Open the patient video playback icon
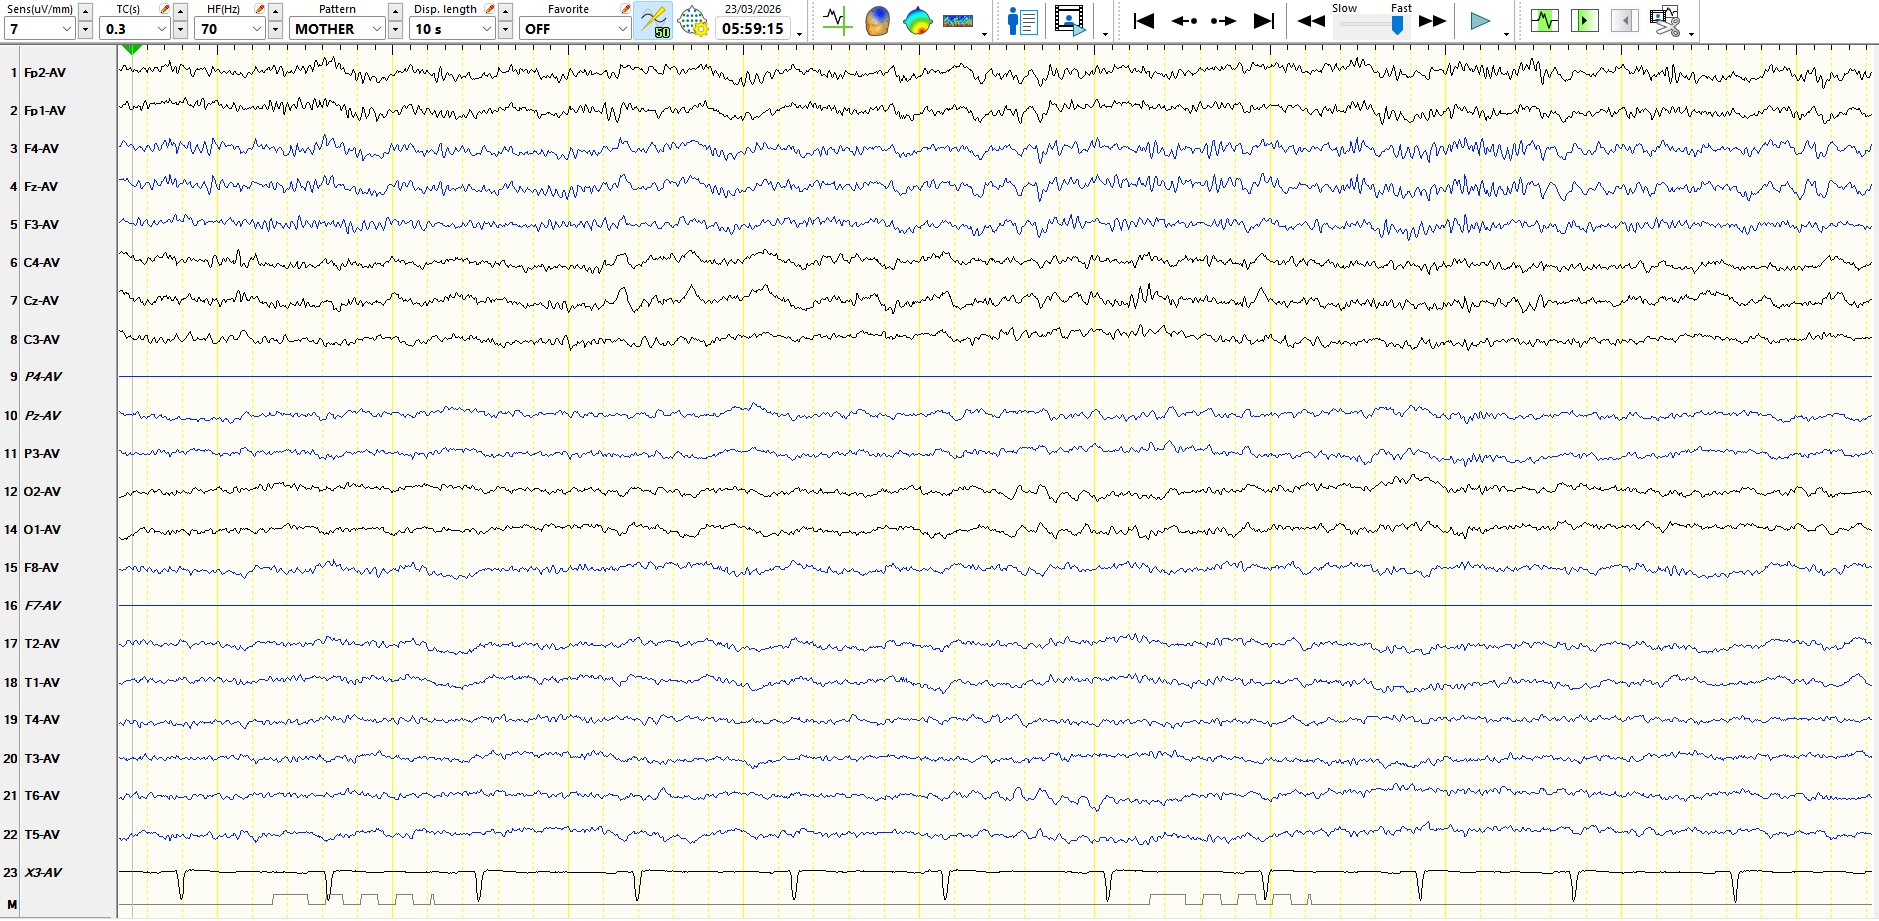This screenshot has width=1879, height=921. pos(1069,20)
